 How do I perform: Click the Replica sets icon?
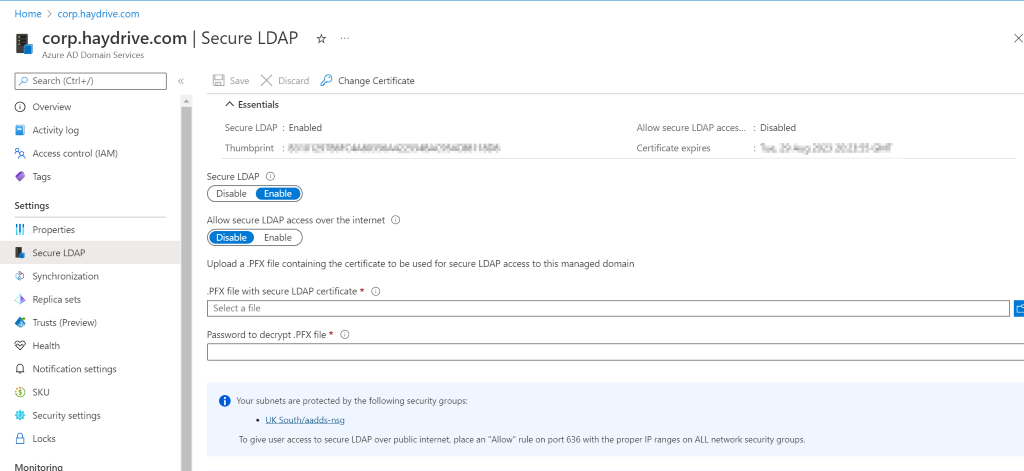click(20, 299)
